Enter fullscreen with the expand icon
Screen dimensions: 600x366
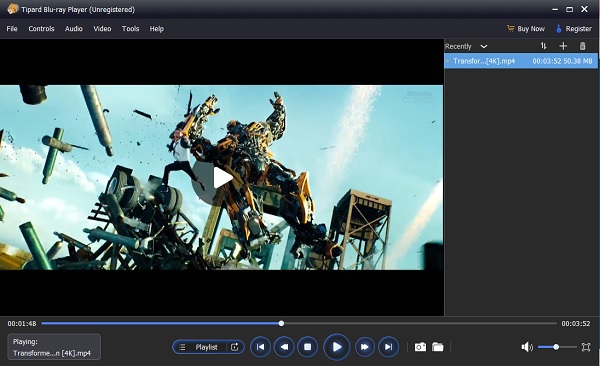click(x=586, y=347)
